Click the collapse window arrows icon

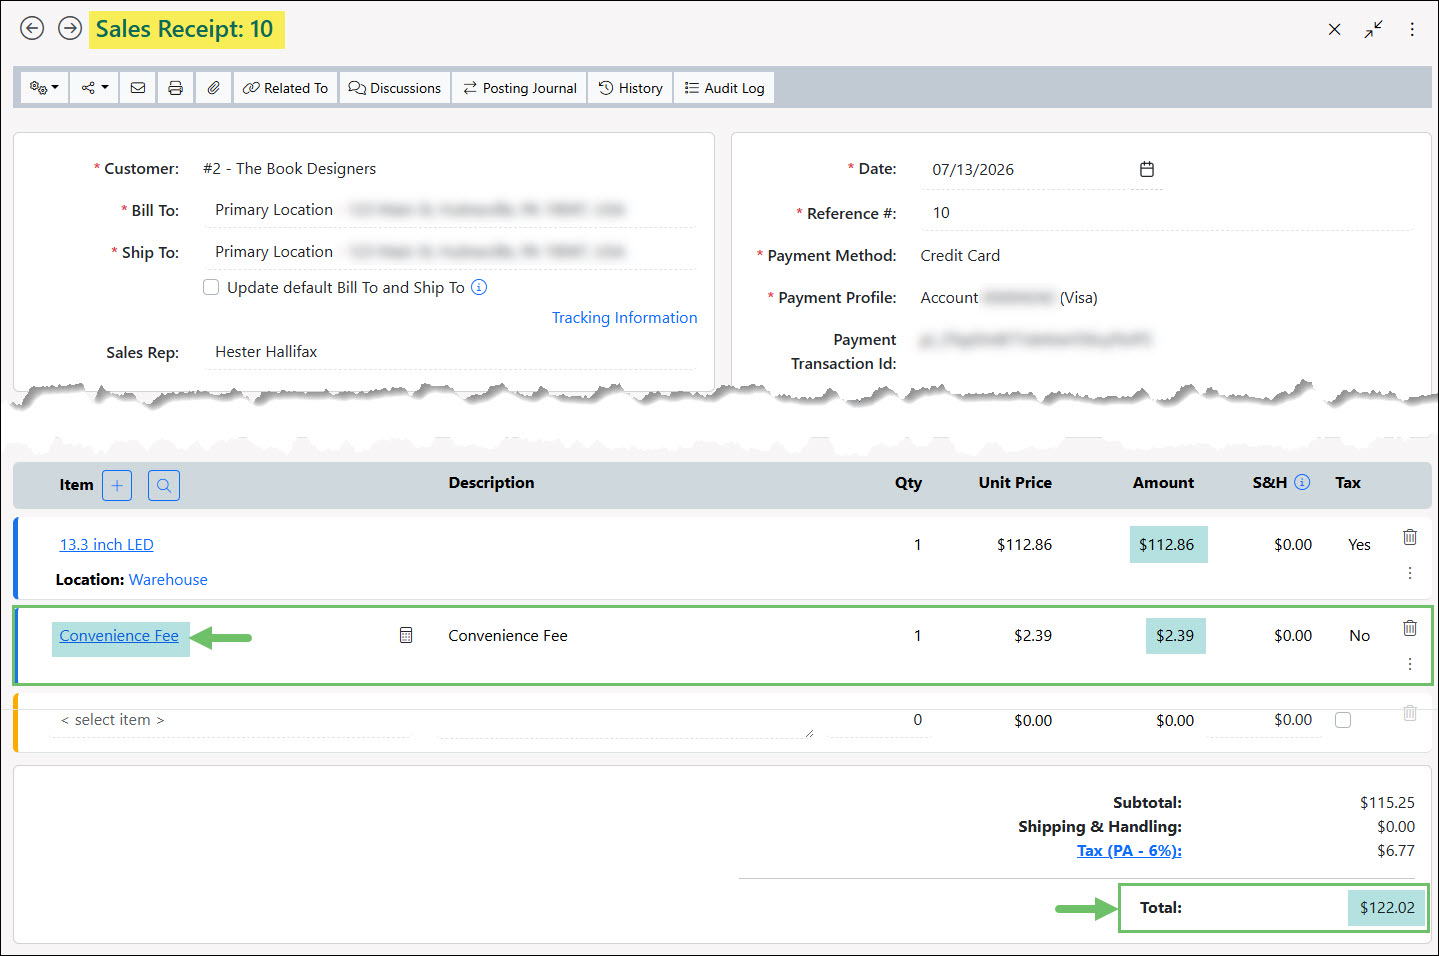click(1374, 29)
